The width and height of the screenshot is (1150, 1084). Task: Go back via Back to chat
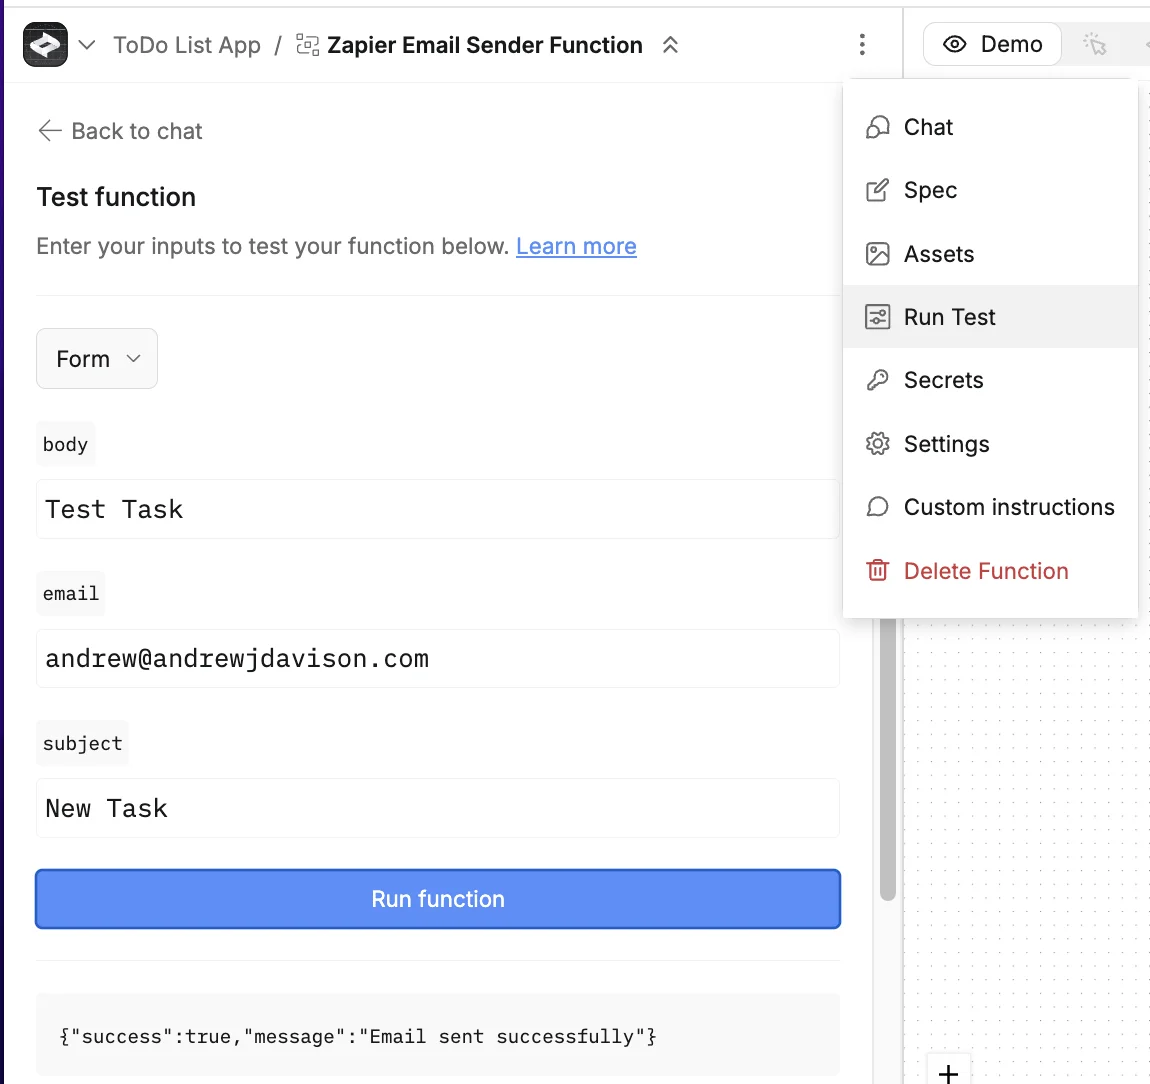click(x=120, y=131)
